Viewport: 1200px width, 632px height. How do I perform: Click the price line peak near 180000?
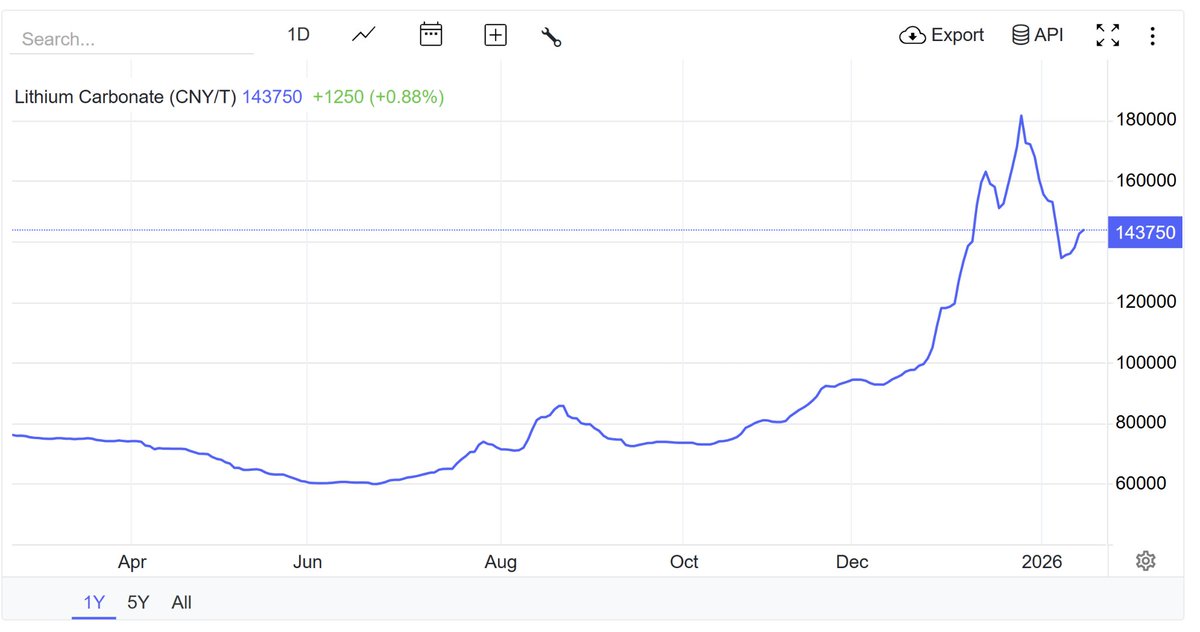(1021, 116)
